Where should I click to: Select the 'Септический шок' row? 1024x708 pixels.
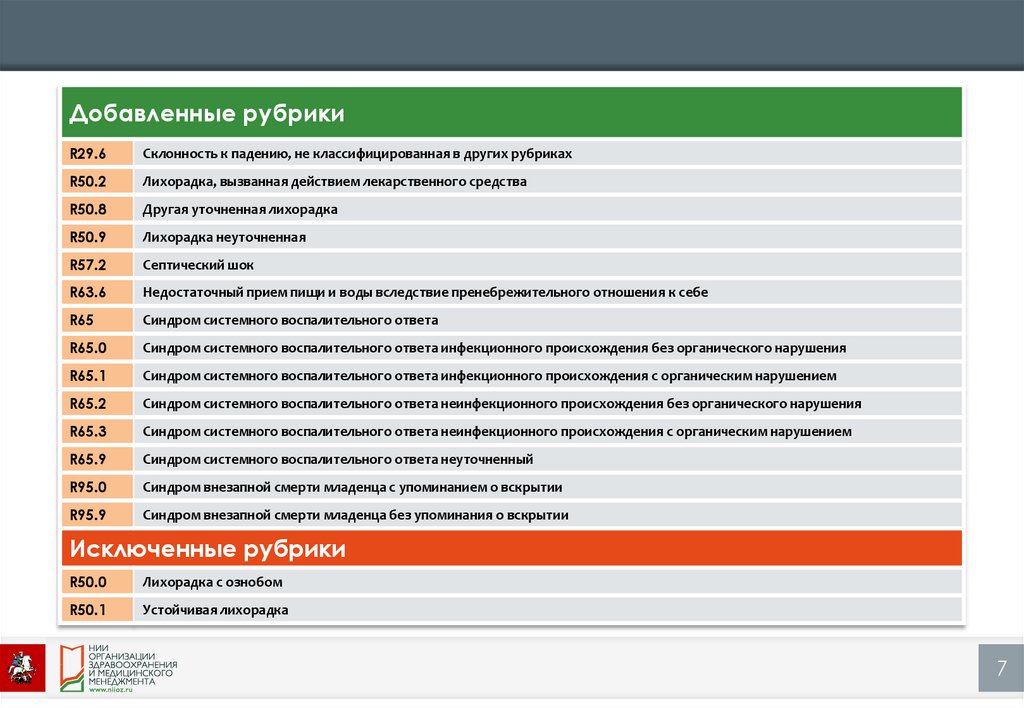[x=199, y=266]
